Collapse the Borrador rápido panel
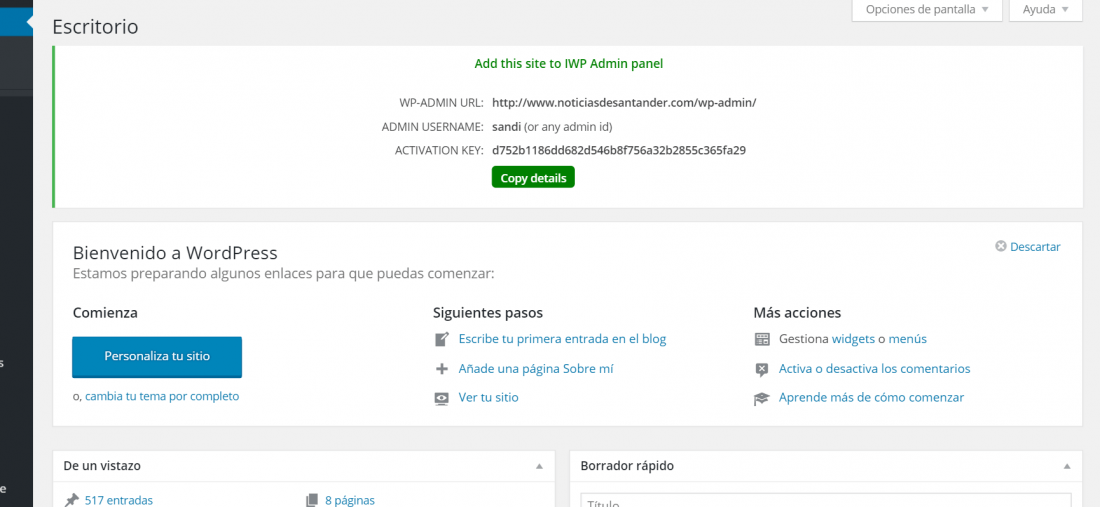This screenshot has height=507, width=1100. point(1066,466)
